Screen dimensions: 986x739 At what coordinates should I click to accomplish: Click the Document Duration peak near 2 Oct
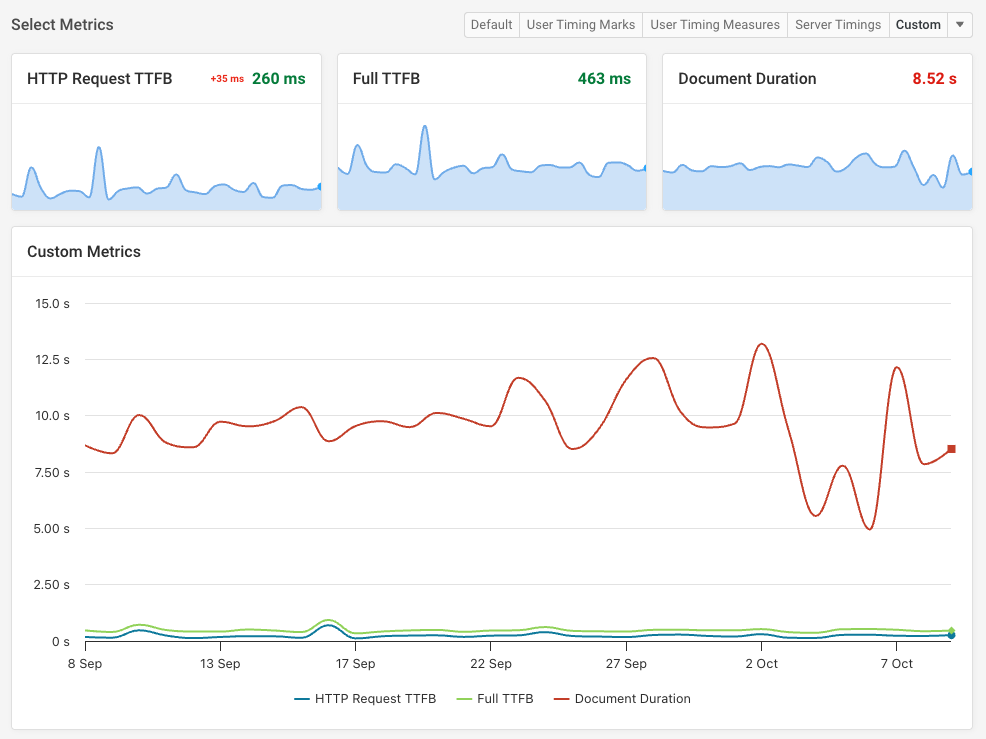[762, 344]
